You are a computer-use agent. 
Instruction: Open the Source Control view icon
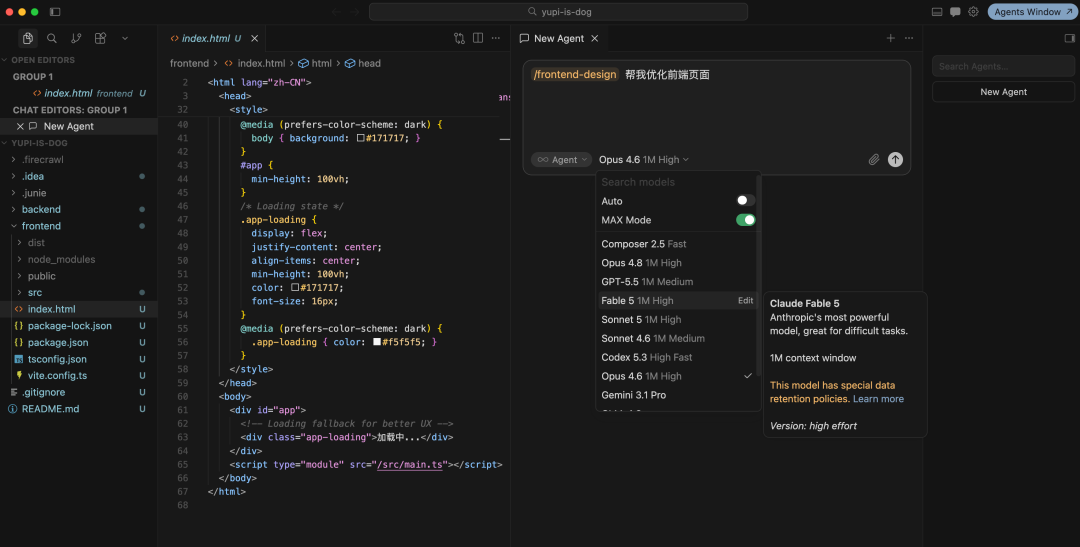[x=76, y=39]
